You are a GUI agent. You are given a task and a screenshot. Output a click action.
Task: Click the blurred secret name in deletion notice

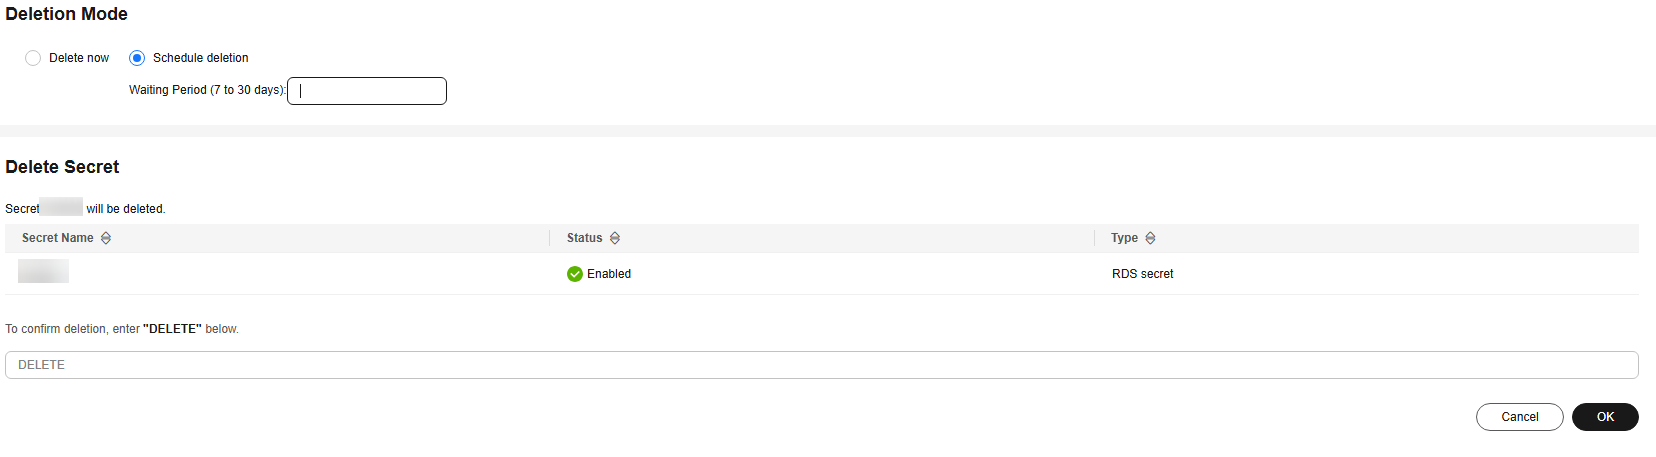coord(62,208)
